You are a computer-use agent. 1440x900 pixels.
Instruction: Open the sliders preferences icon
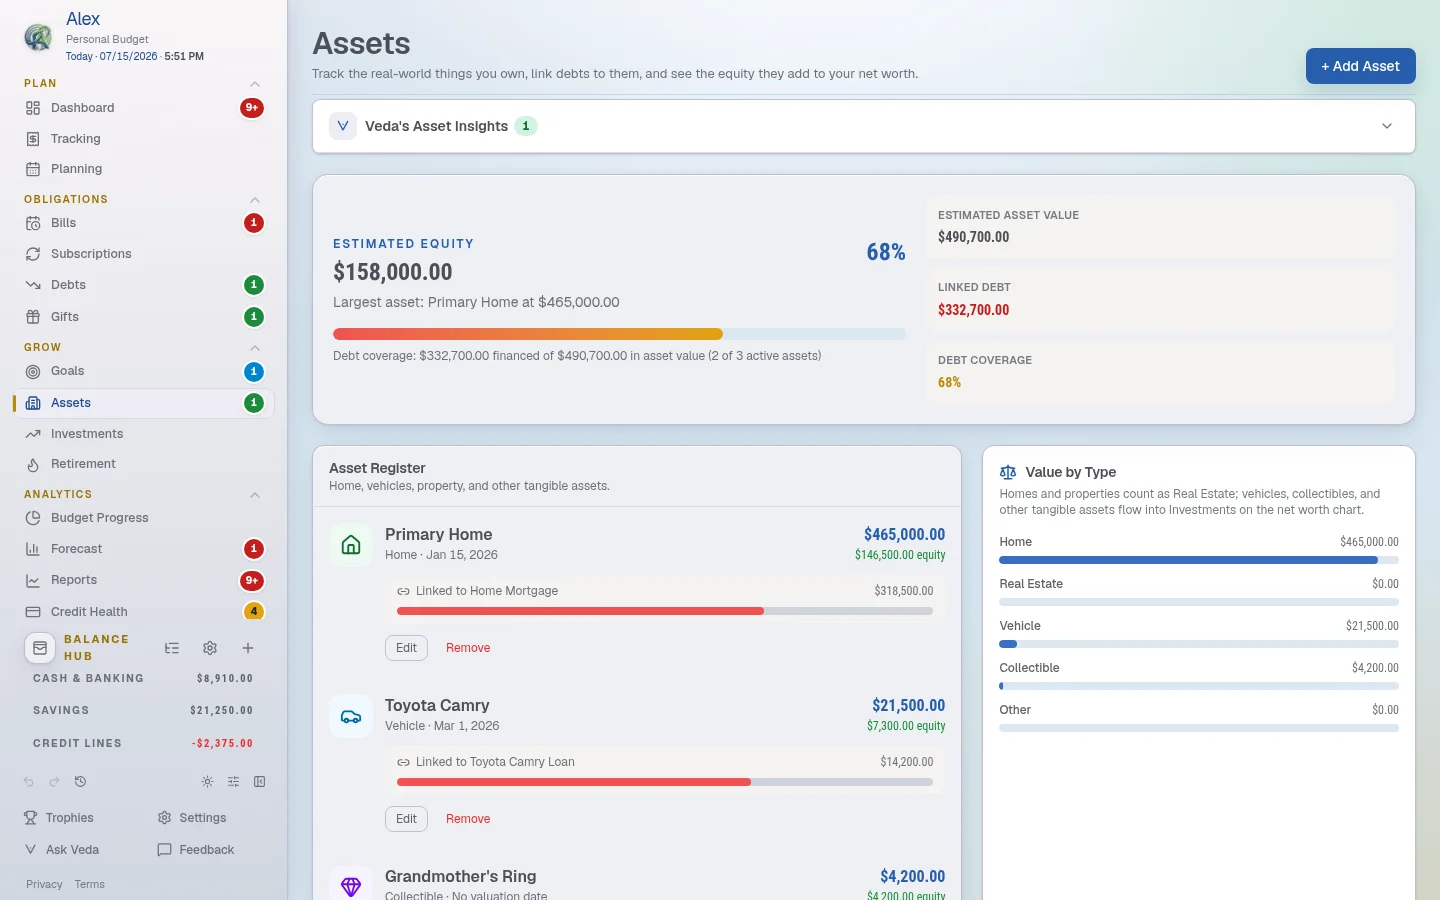coord(233,782)
